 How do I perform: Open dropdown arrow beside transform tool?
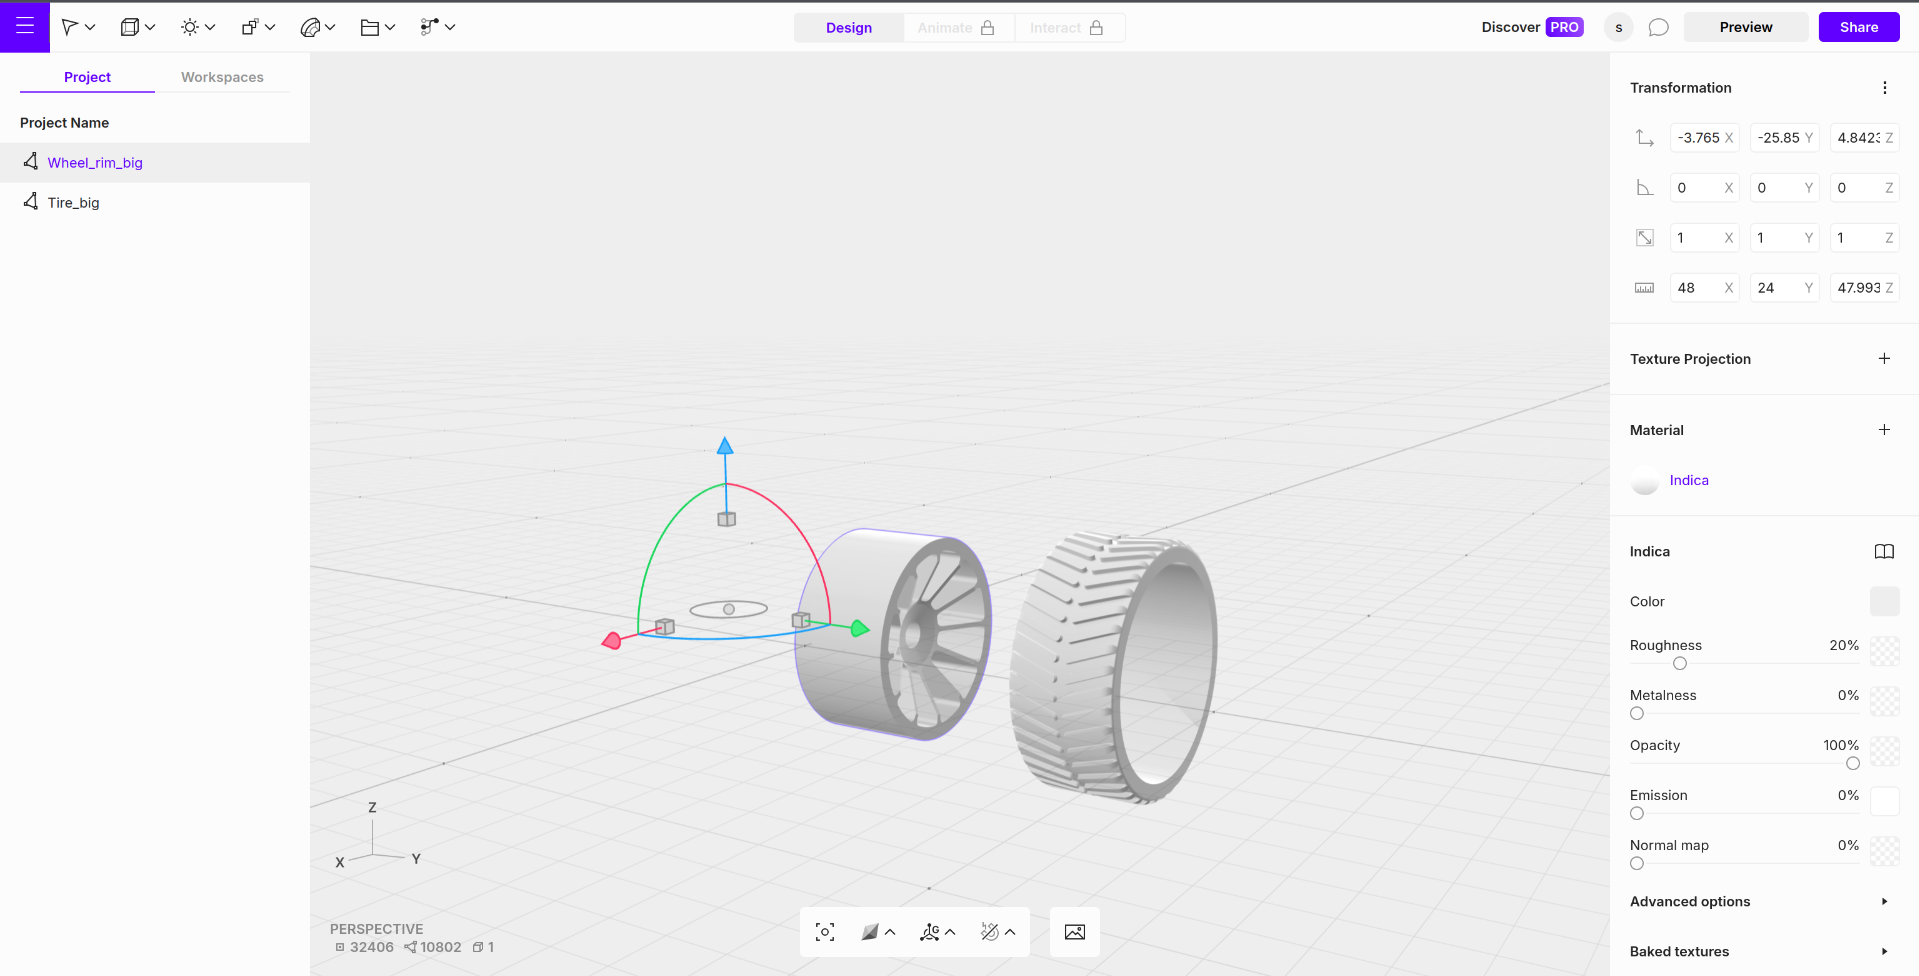pos(270,27)
